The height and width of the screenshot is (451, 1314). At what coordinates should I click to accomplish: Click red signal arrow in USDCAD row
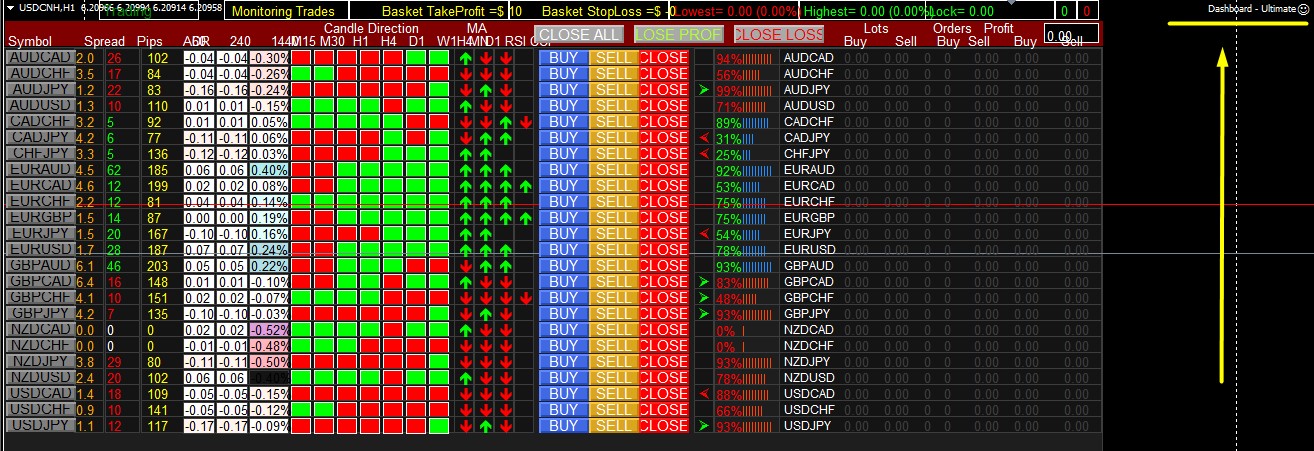click(705, 394)
